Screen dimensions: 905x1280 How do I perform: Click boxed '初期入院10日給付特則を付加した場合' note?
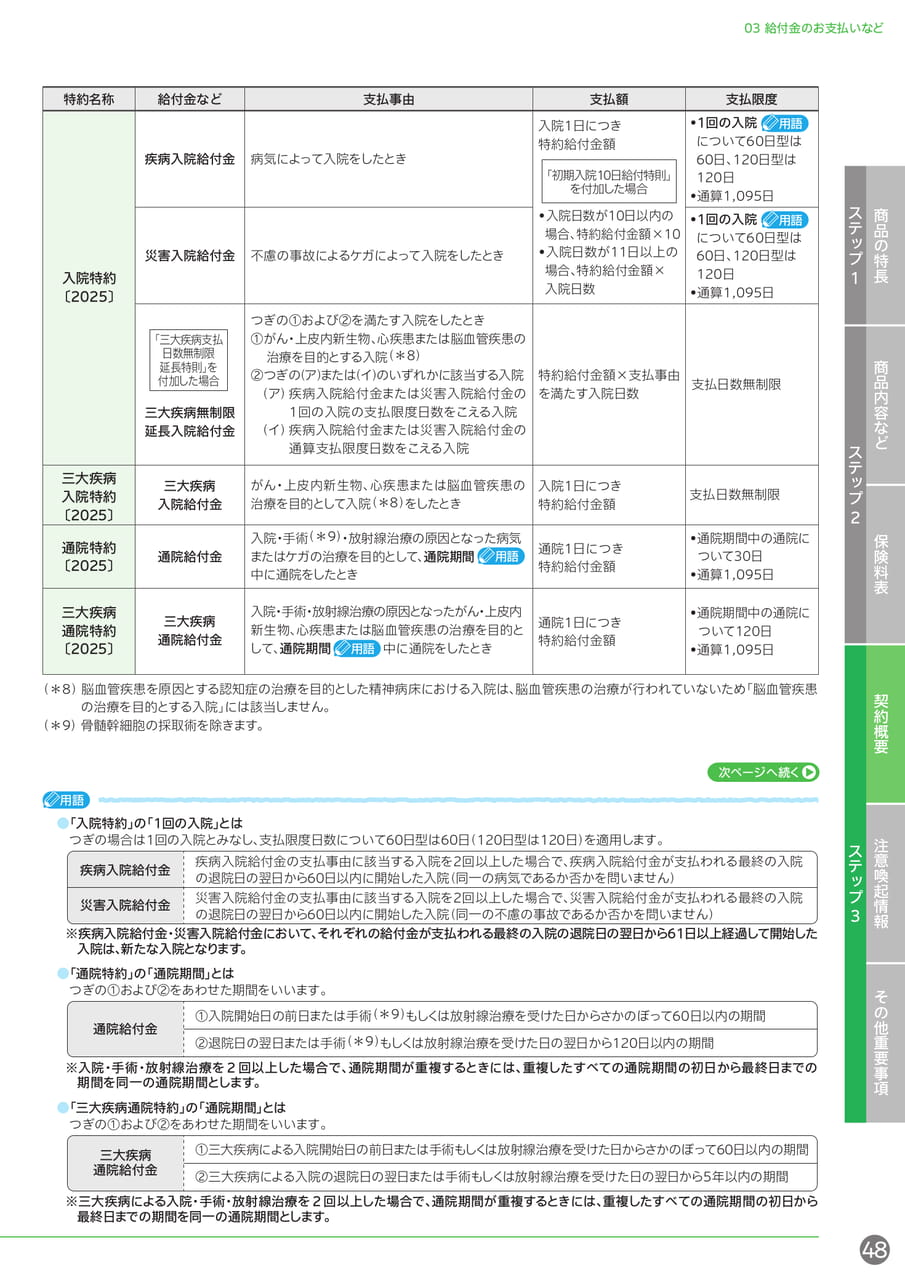coord(608,180)
